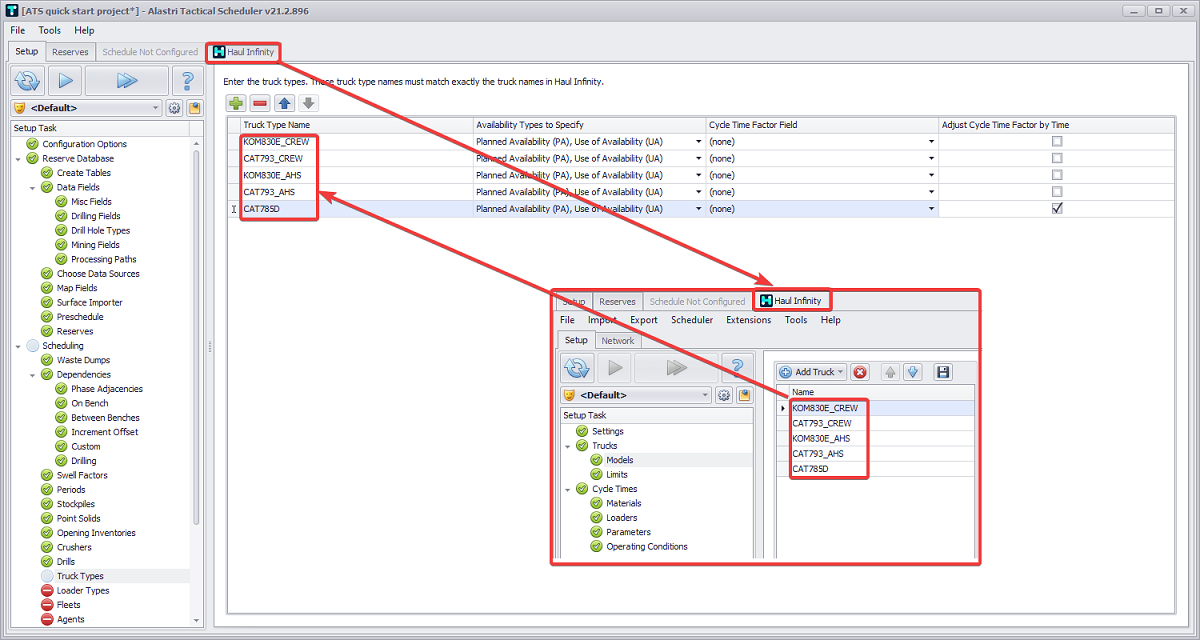Open scenario settings gear icon beside <Default>

pos(174,108)
